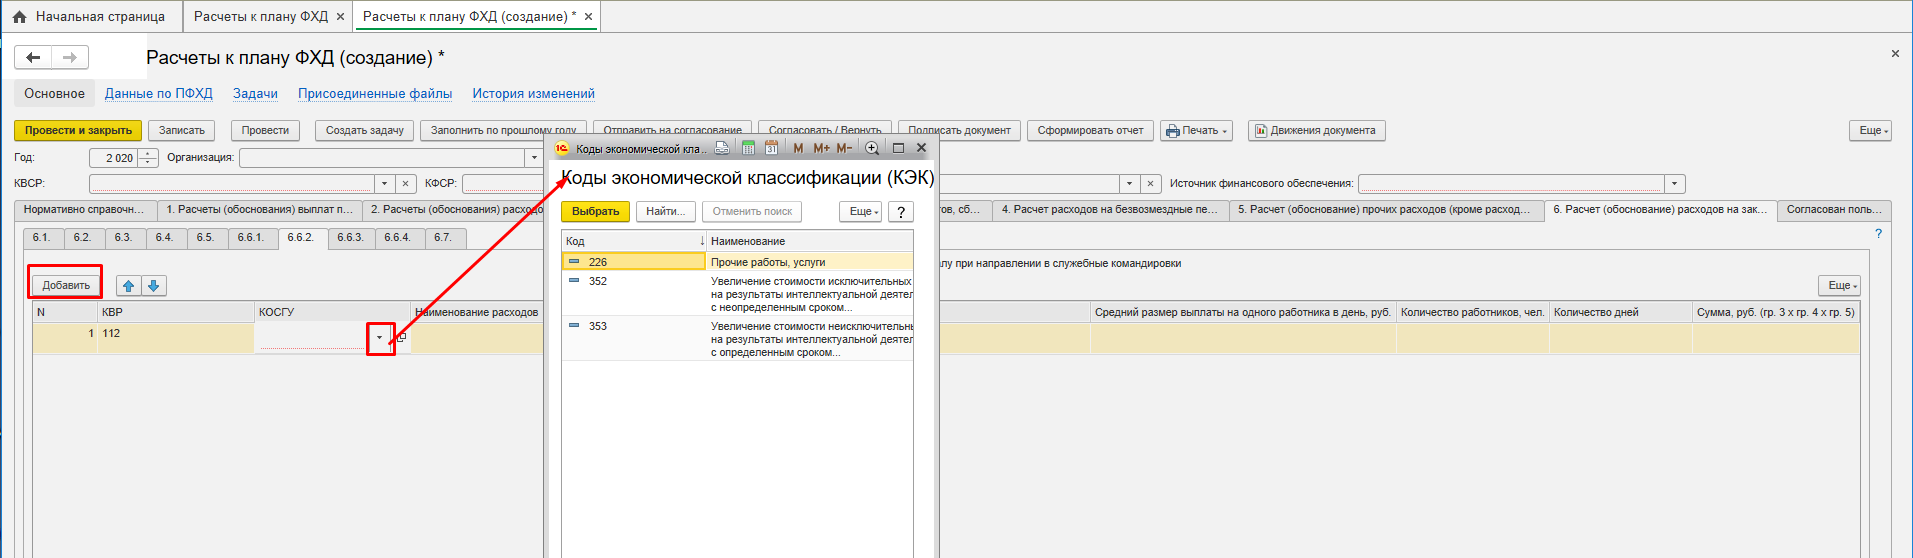Open the calculator icon in the КЭК dialog
The image size is (1913, 558).
748,148
